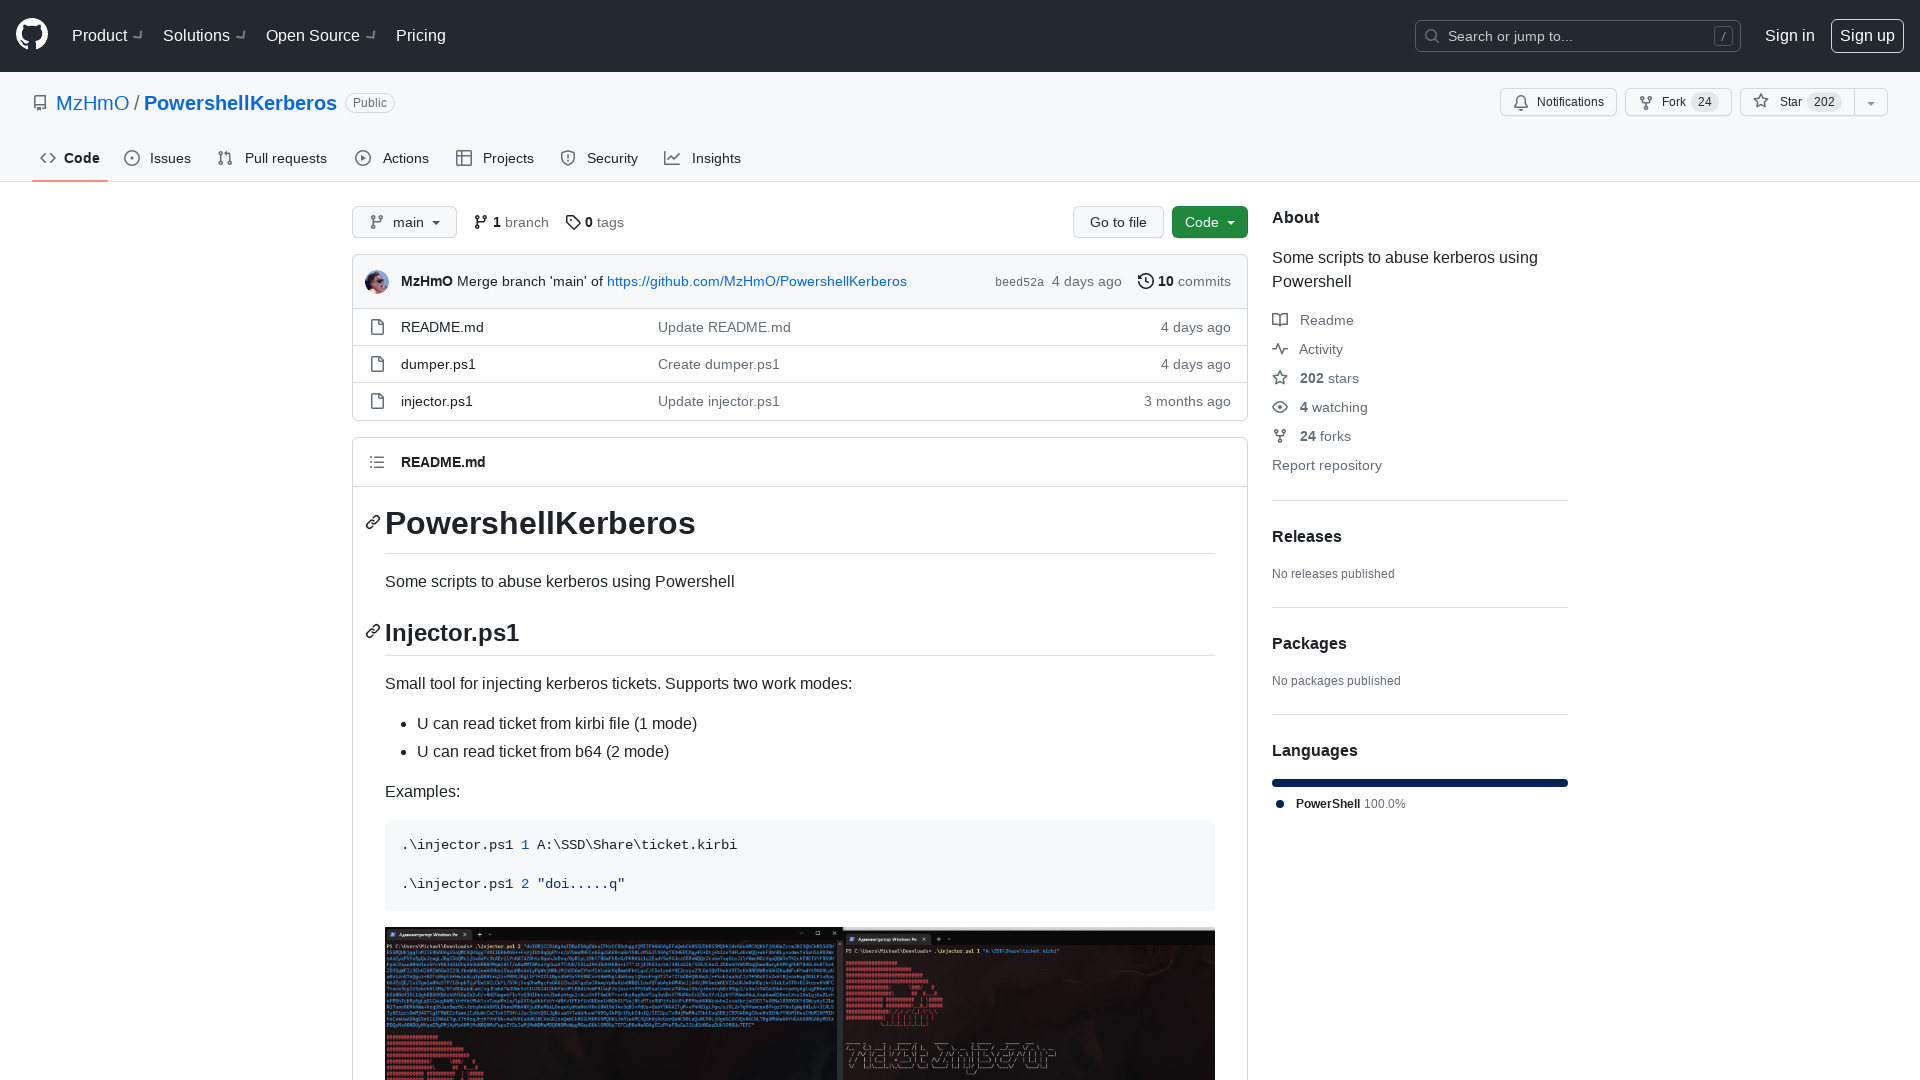The image size is (1920, 1080).
Task: Click the Pricing link
Action: [x=421, y=35]
